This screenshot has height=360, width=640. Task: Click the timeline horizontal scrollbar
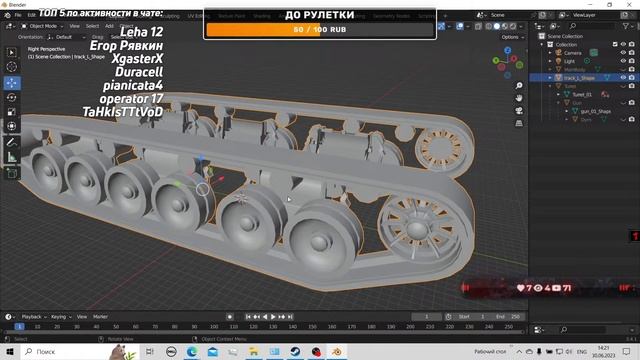click(264, 333)
